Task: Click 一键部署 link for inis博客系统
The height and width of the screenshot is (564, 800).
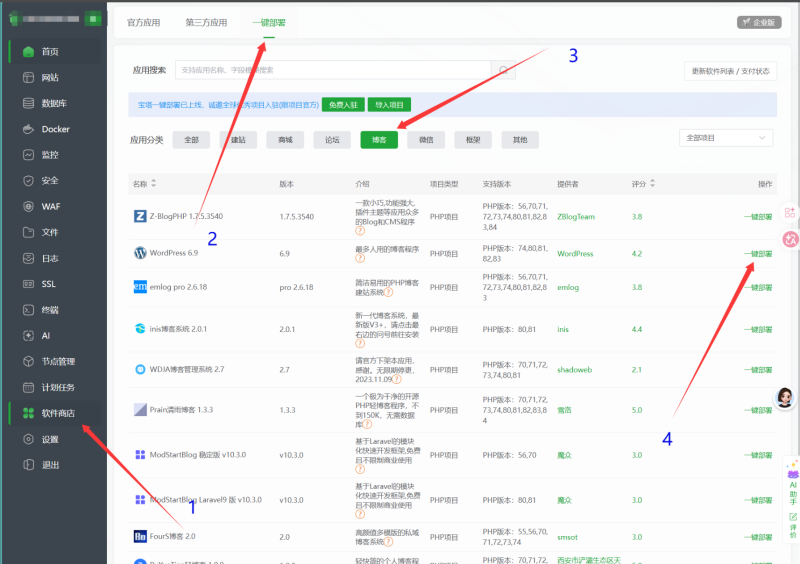Action: pyautogui.click(x=758, y=329)
